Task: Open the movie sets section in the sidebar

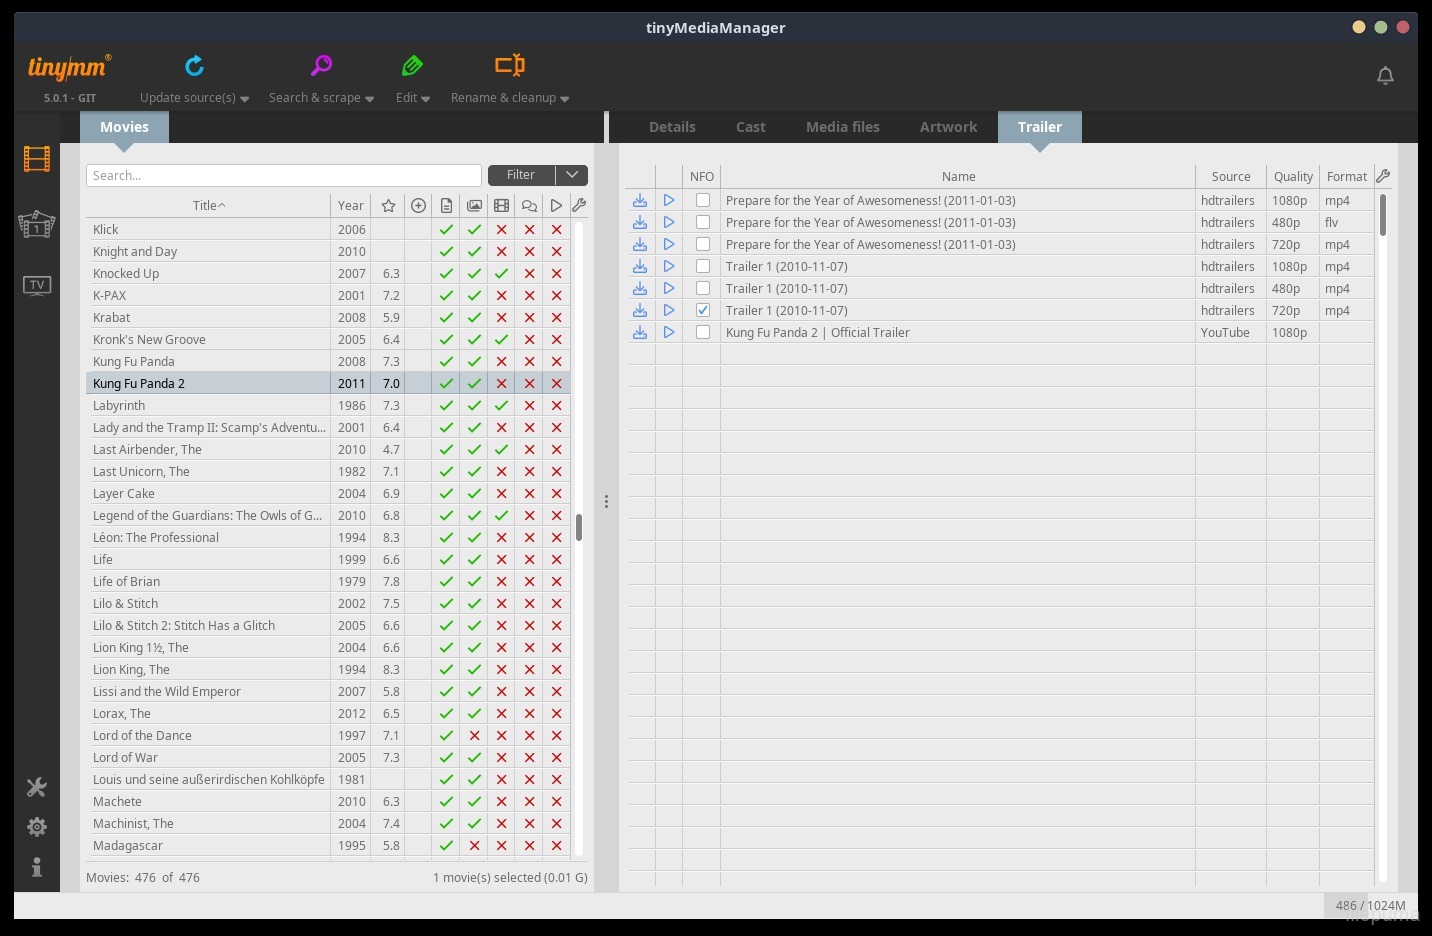Action: pos(36,225)
